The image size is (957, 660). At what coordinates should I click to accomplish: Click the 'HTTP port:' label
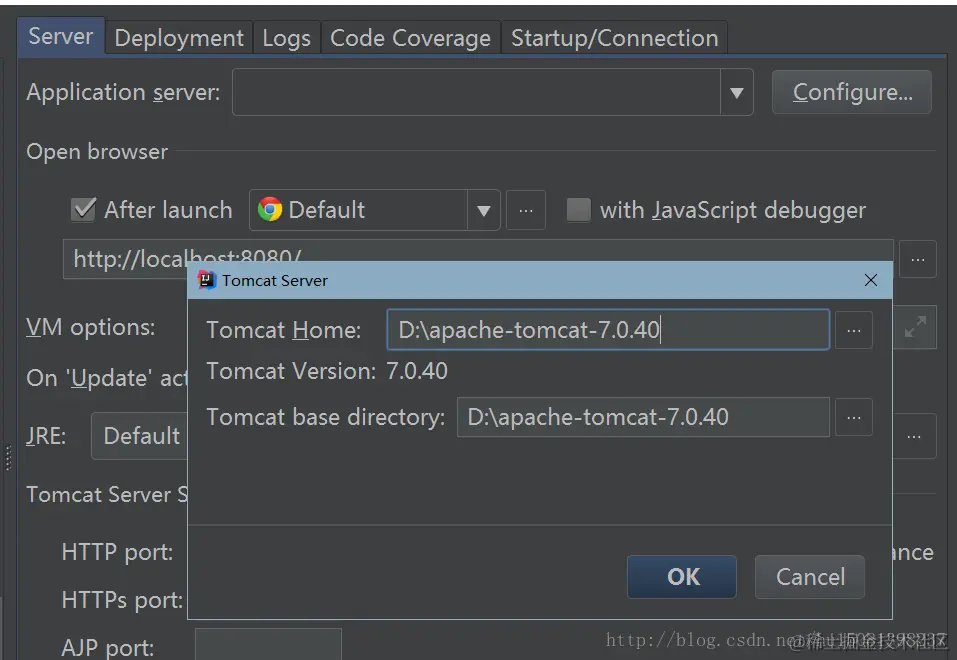pyautogui.click(x=117, y=552)
